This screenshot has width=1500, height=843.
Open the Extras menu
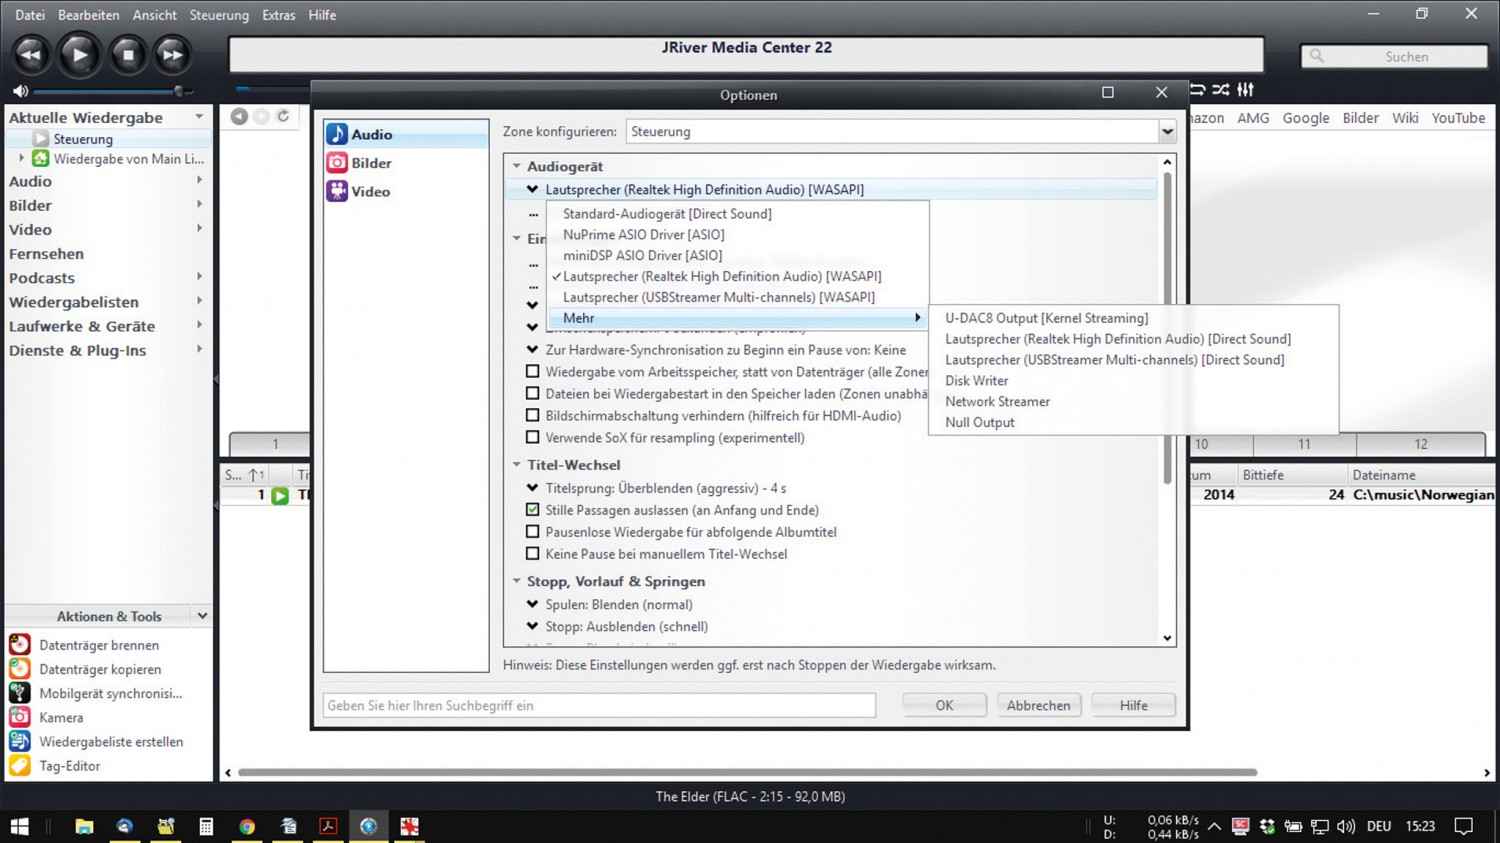coord(278,15)
